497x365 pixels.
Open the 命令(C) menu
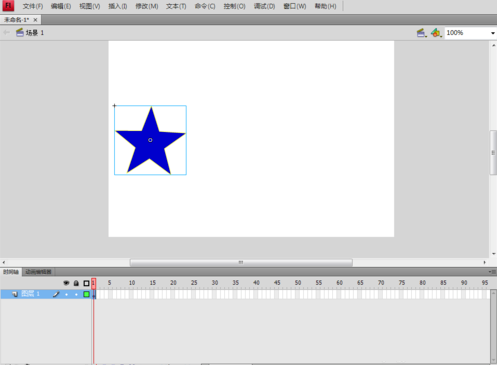[205, 6]
